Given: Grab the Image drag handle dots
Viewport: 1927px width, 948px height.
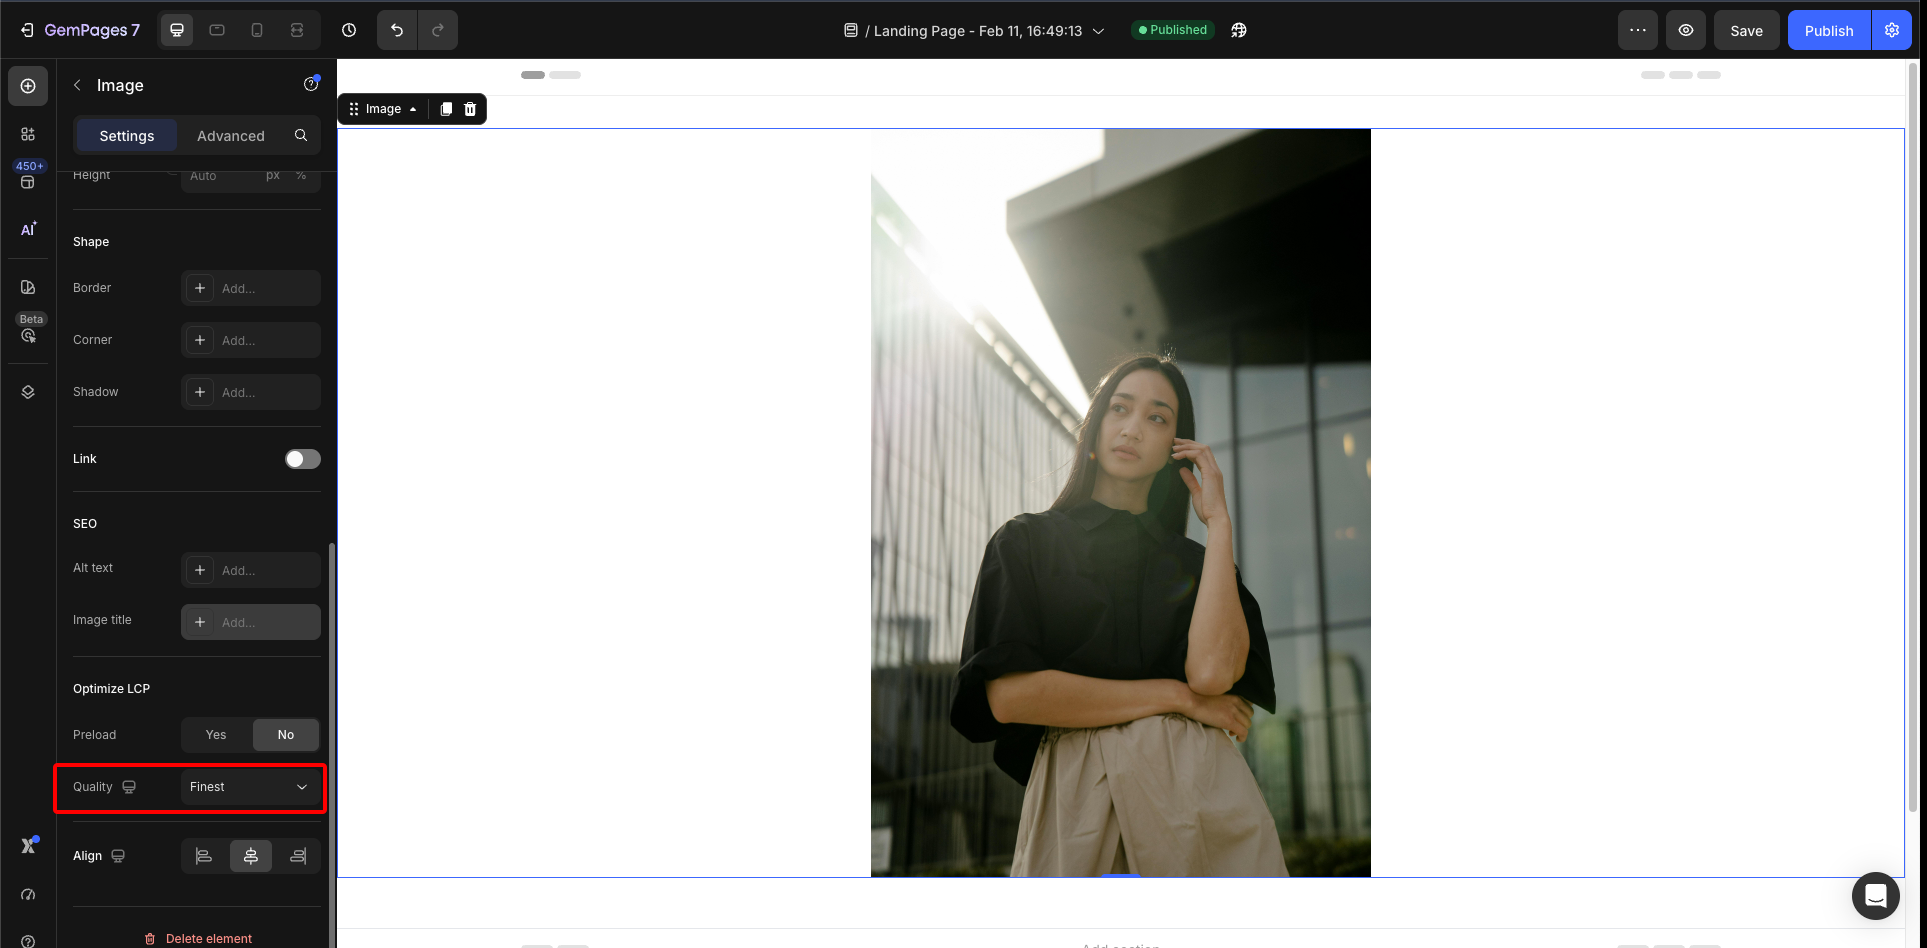Looking at the screenshot, I should click(353, 109).
